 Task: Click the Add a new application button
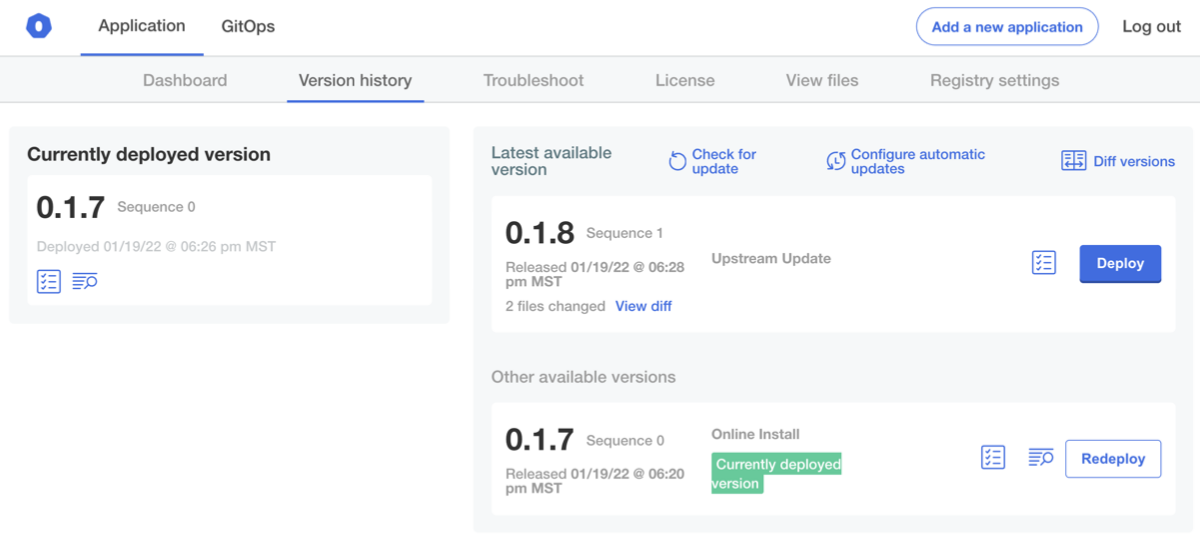click(x=1007, y=27)
